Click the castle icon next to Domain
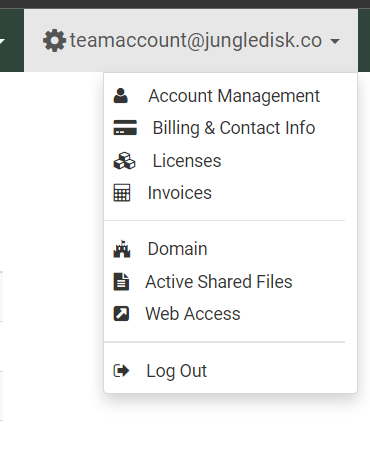 pyautogui.click(x=122, y=249)
